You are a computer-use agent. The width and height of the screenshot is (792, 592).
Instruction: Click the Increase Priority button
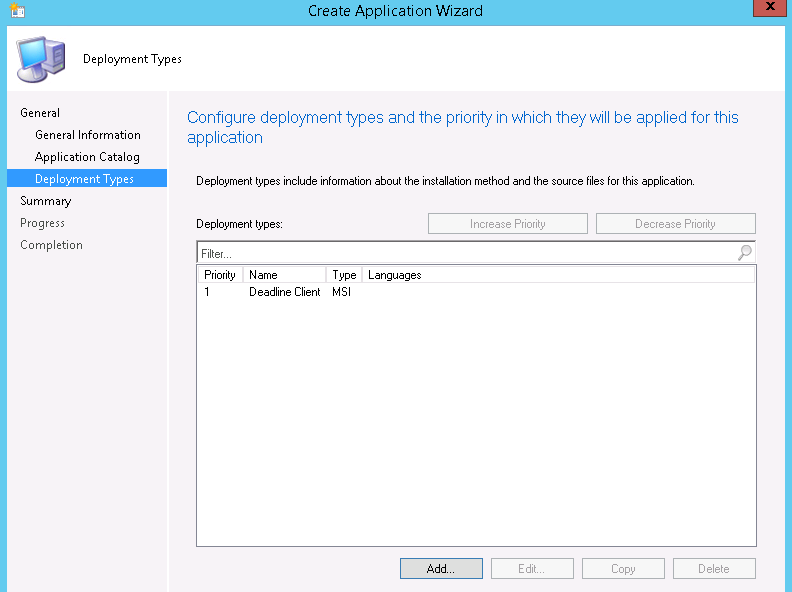(x=507, y=224)
